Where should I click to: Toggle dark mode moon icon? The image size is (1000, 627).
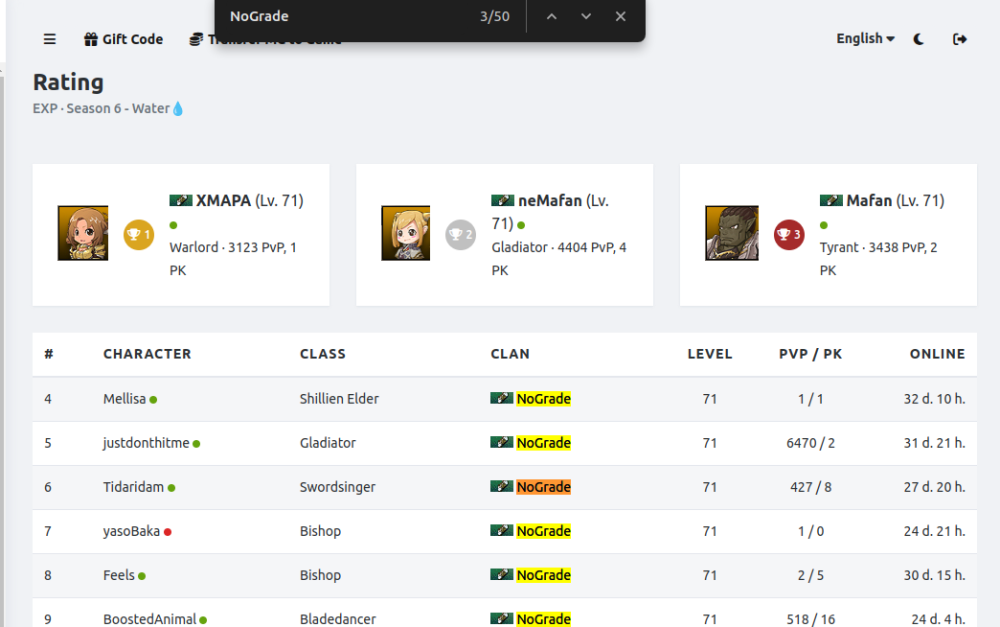click(x=919, y=39)
